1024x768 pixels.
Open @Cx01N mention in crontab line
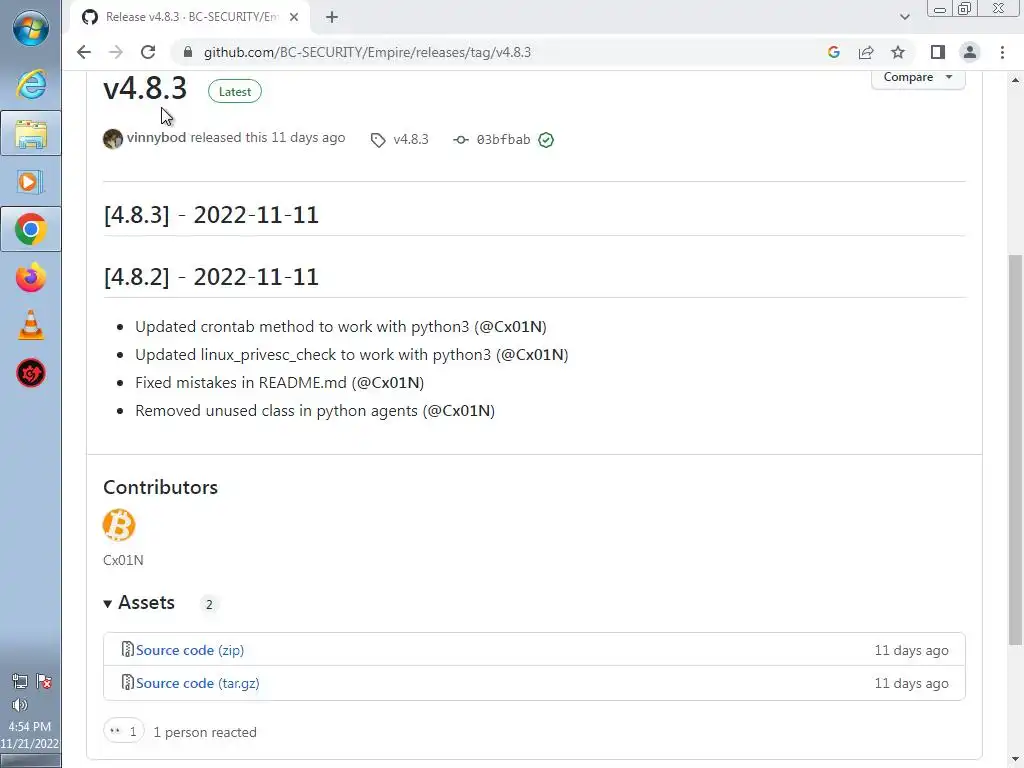coord(511,327)
